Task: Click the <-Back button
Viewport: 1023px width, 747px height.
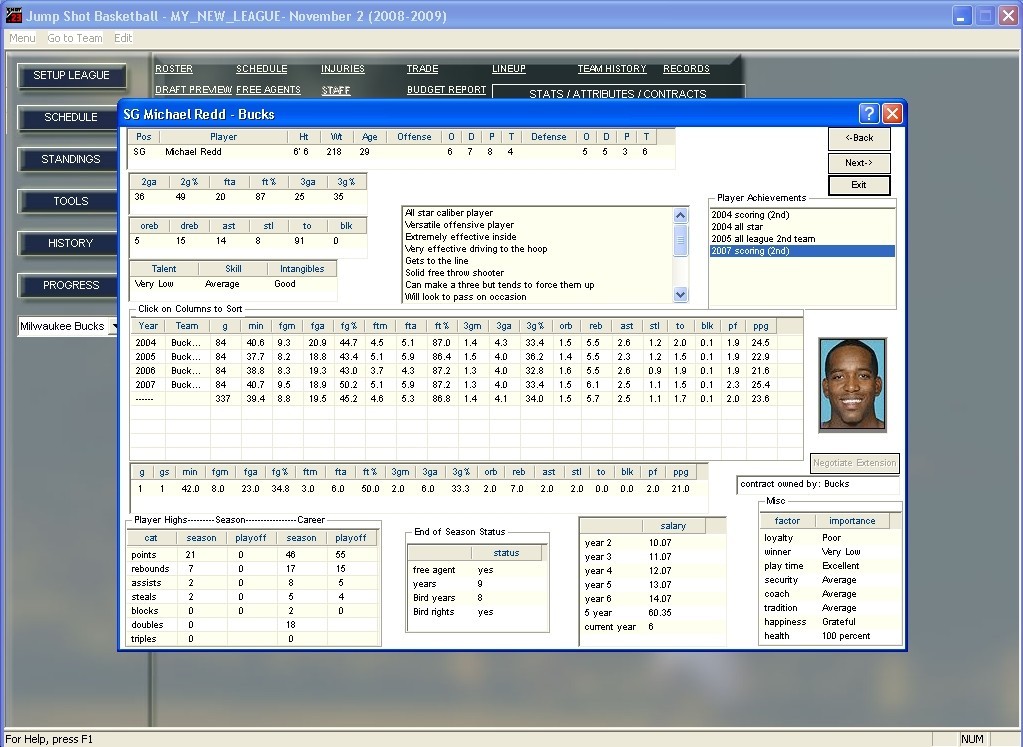Action: click(x=858, y=138)
